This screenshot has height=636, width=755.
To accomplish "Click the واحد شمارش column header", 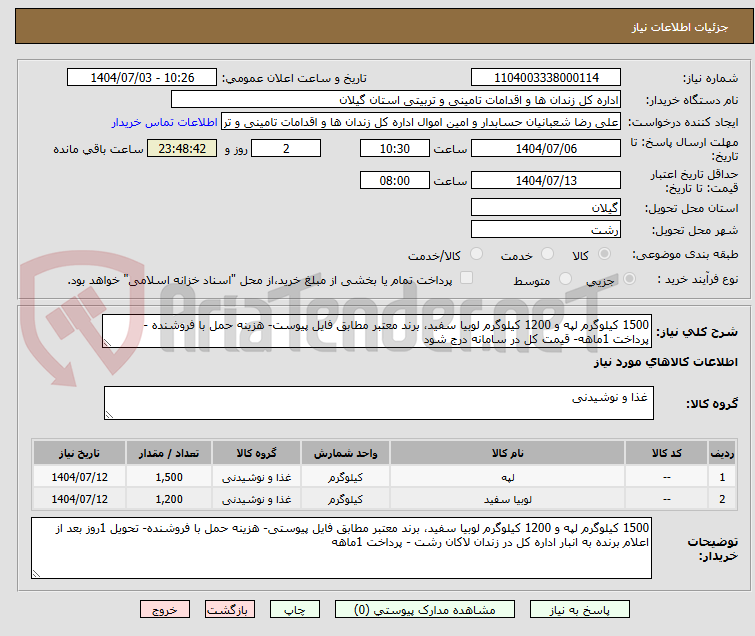I will [x=345, y=453].
